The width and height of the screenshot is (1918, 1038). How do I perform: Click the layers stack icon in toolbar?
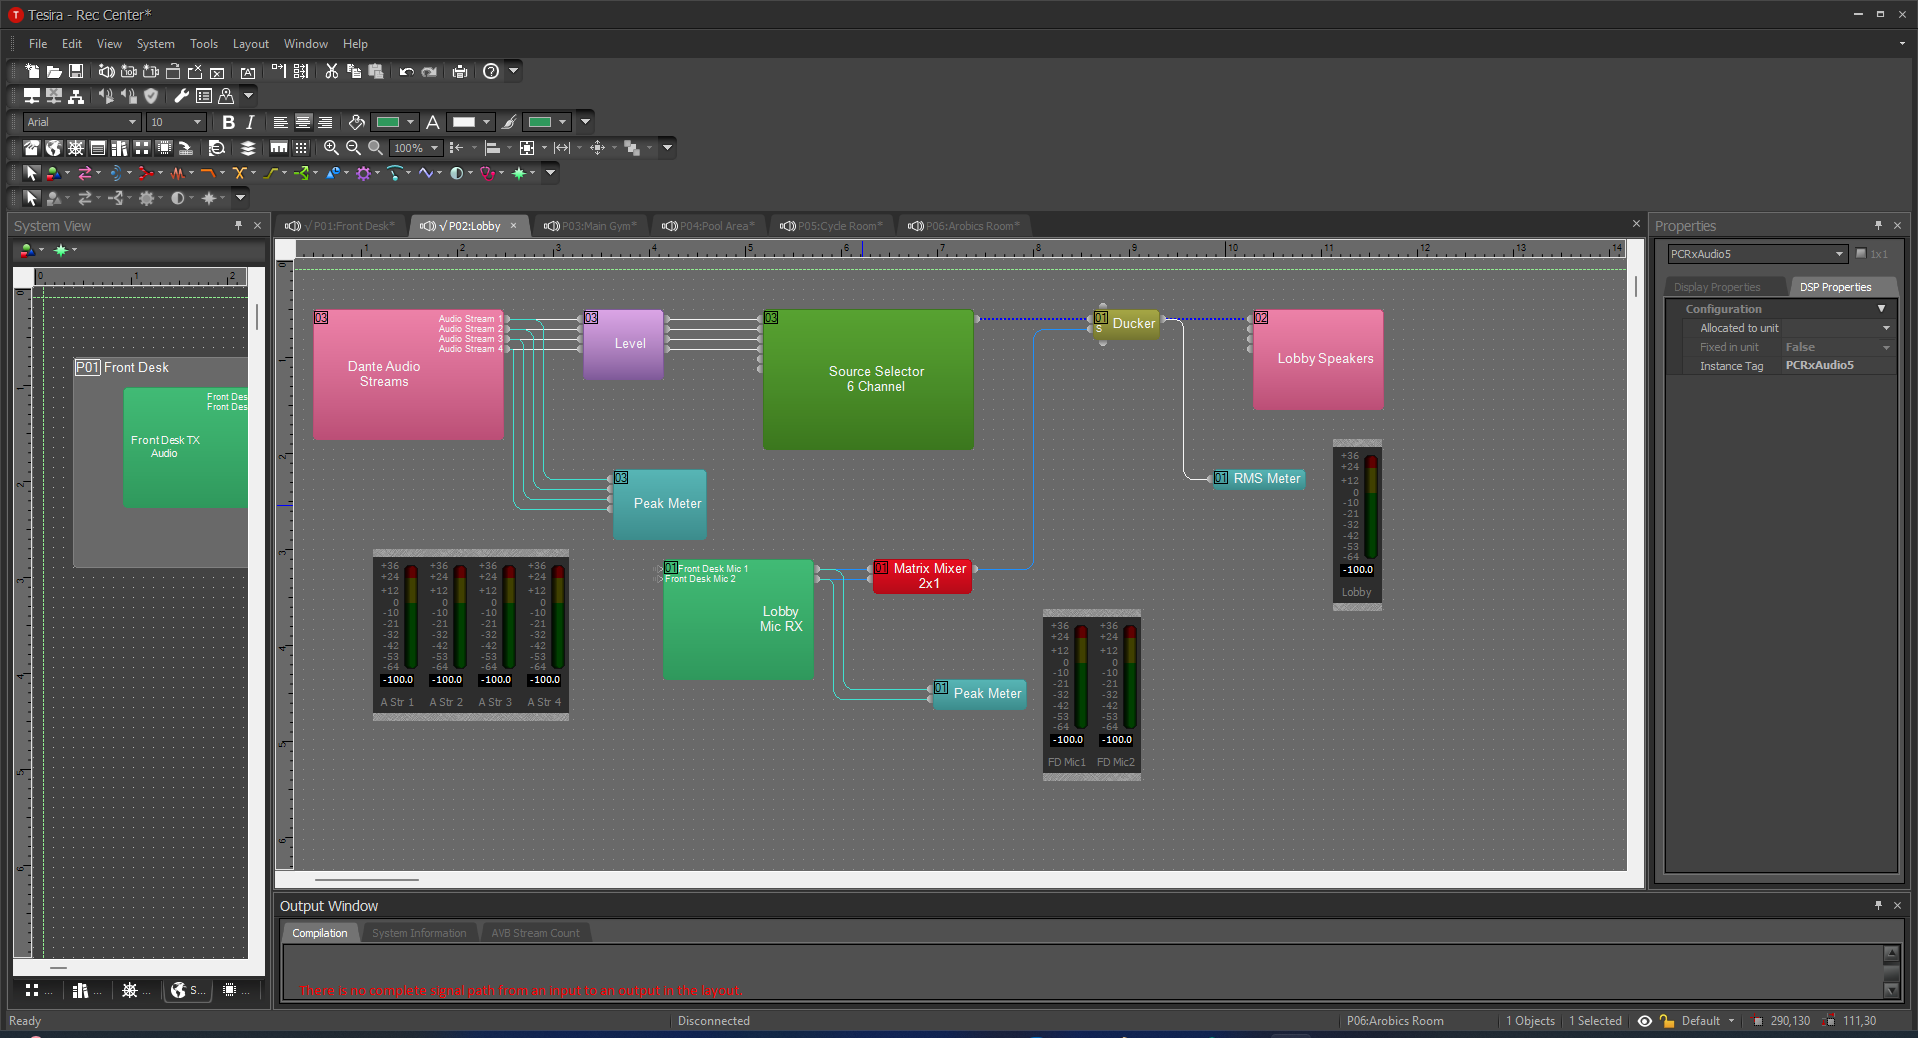click(248, 147)
